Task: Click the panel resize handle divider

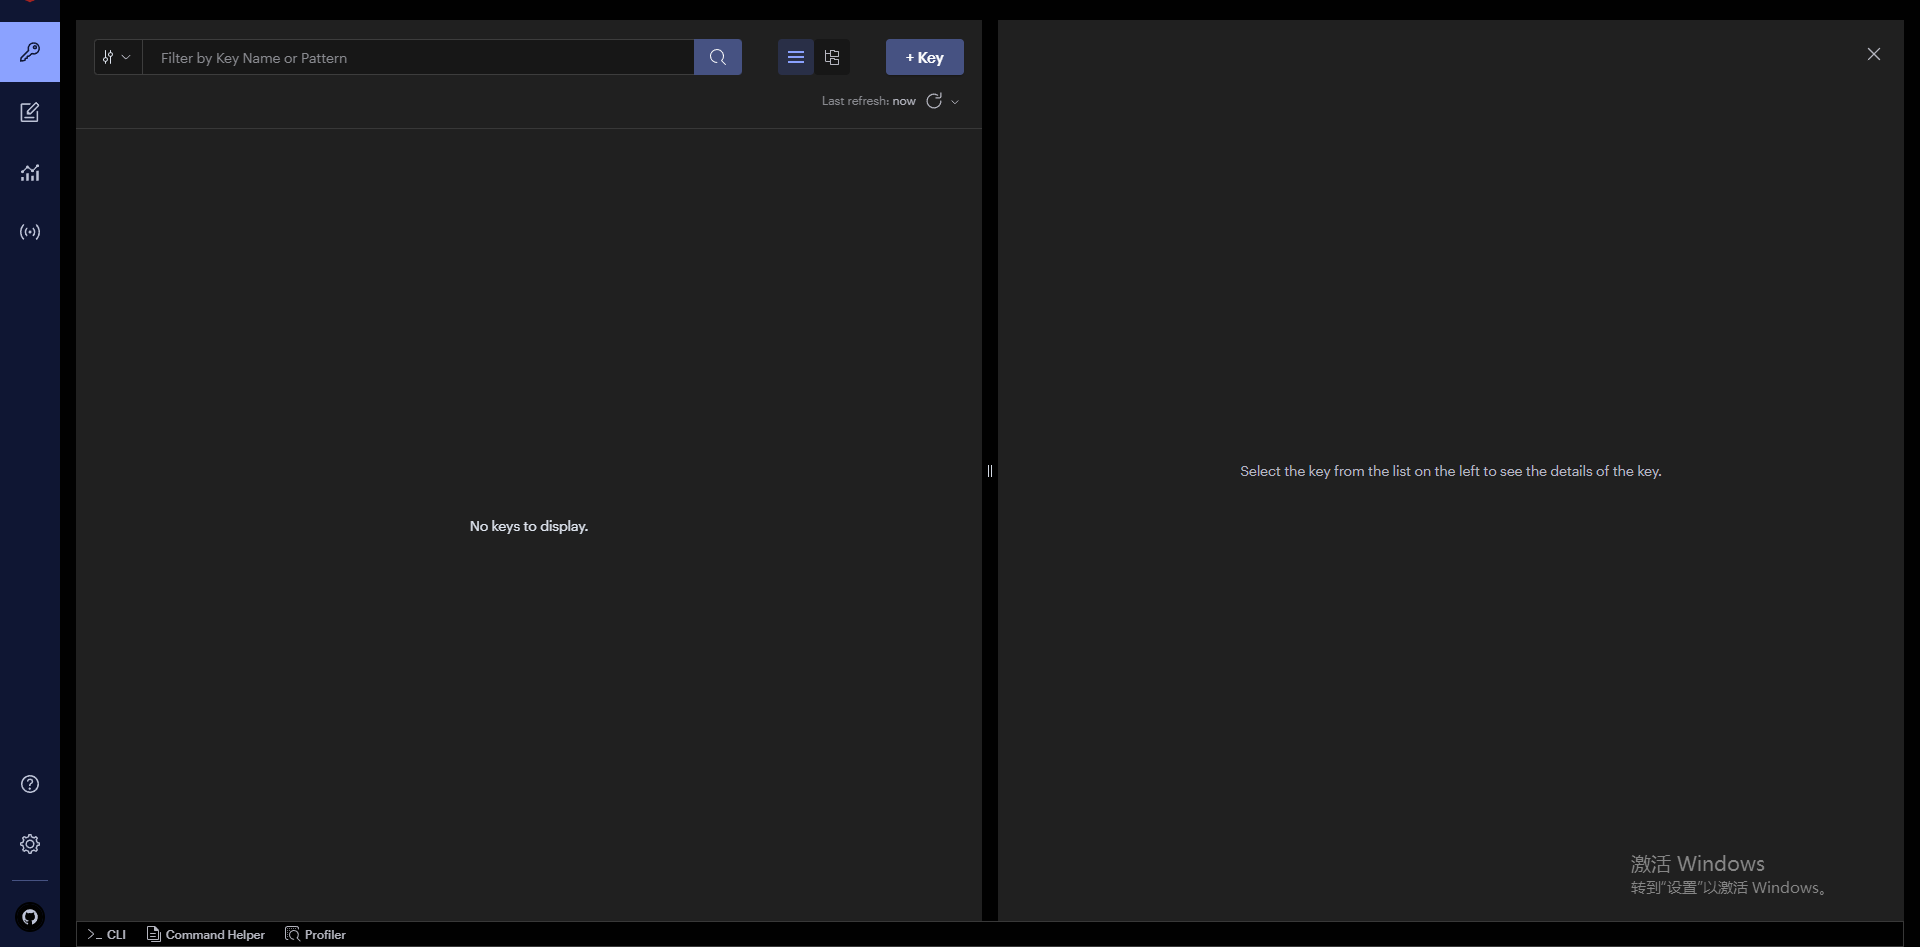Action: (x=990, y=471)
